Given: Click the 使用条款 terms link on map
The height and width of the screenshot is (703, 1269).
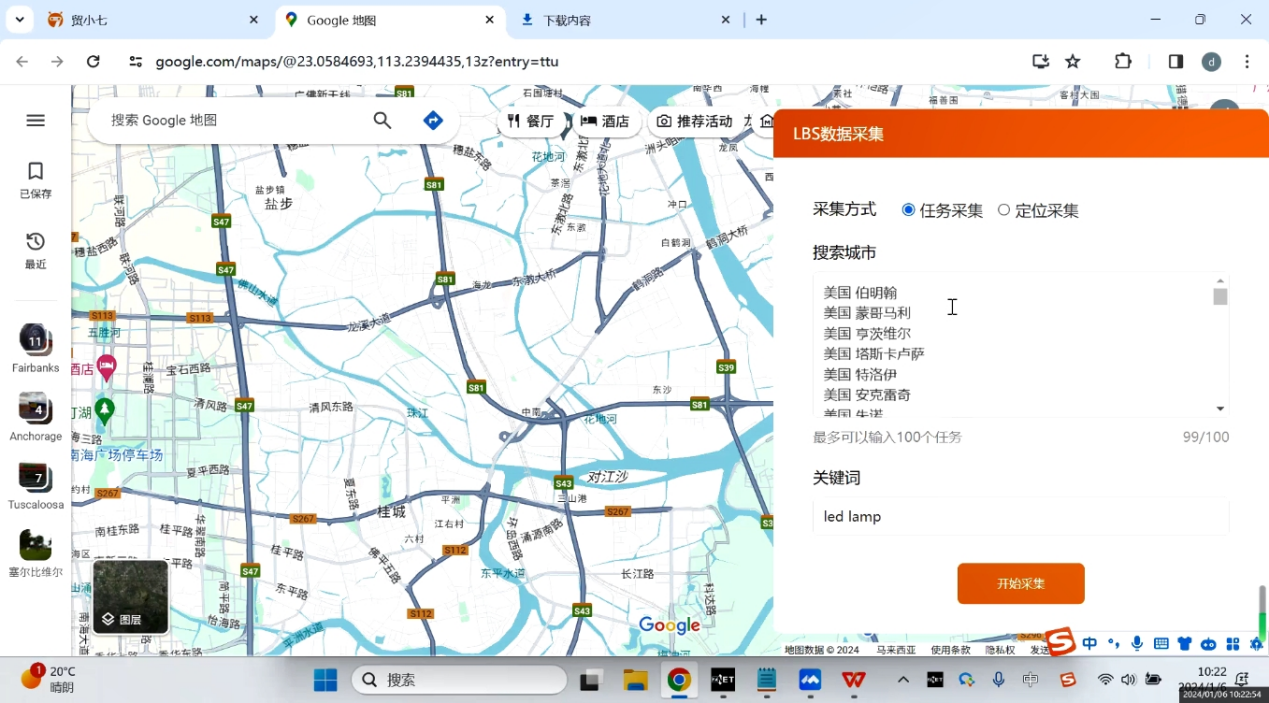Looking at the screenshot, I should [950, 650].
